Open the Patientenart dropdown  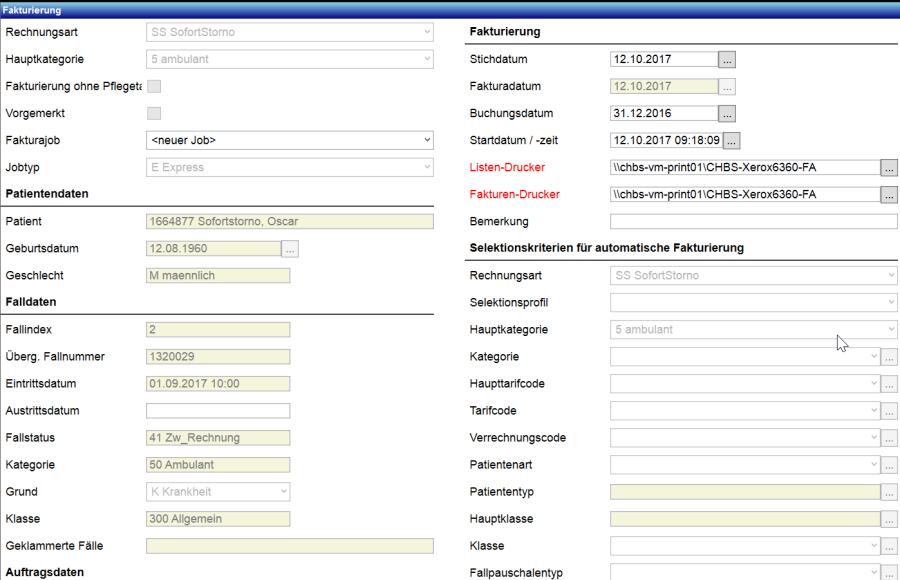click(745, 465)
